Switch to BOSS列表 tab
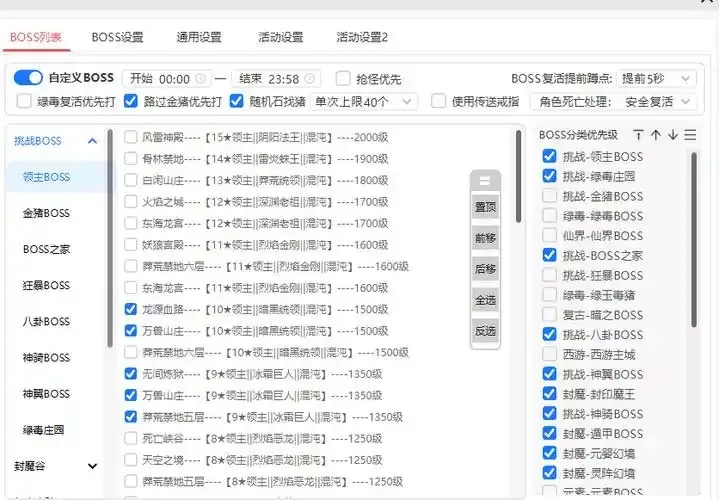This screenshot has height=500, width=719. click(x=36, y=37)
